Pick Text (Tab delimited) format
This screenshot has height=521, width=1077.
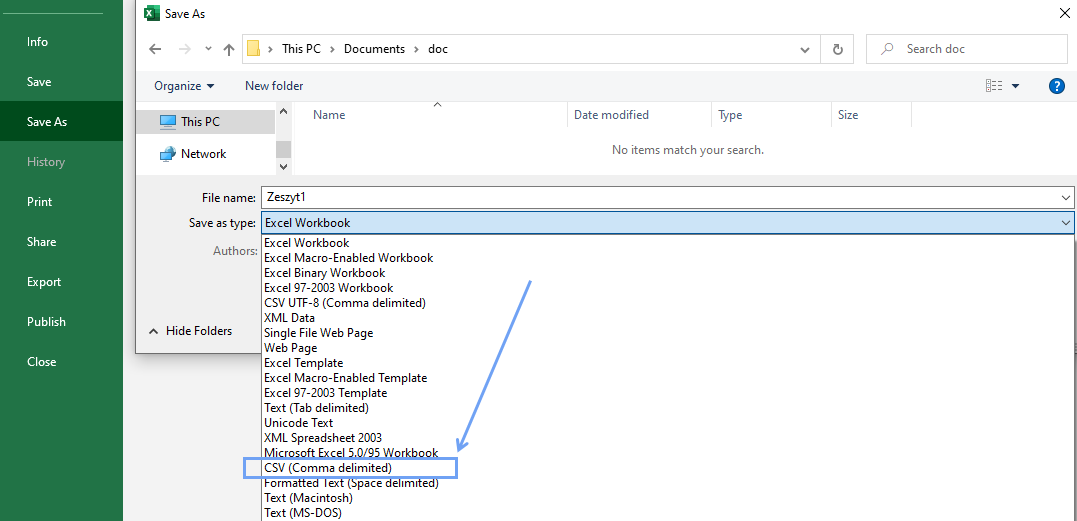click(x=316, y=408)
